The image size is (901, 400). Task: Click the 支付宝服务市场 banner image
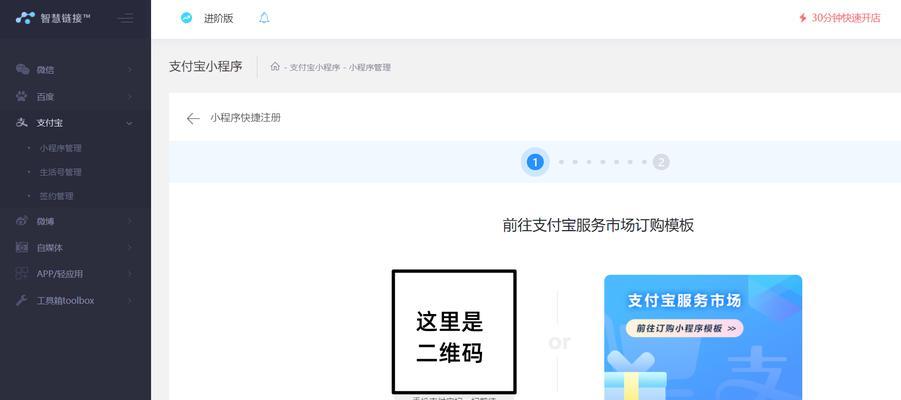703,337
